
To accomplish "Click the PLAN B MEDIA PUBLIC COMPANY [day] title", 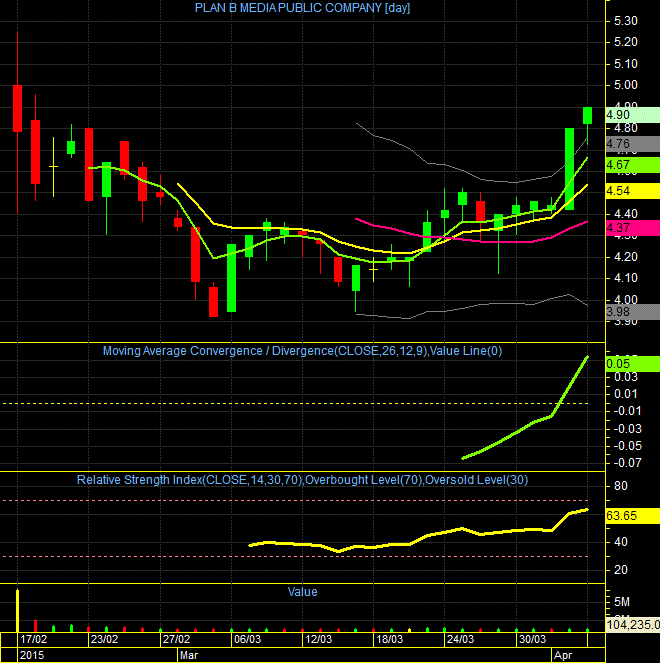I will coord(302,8).
